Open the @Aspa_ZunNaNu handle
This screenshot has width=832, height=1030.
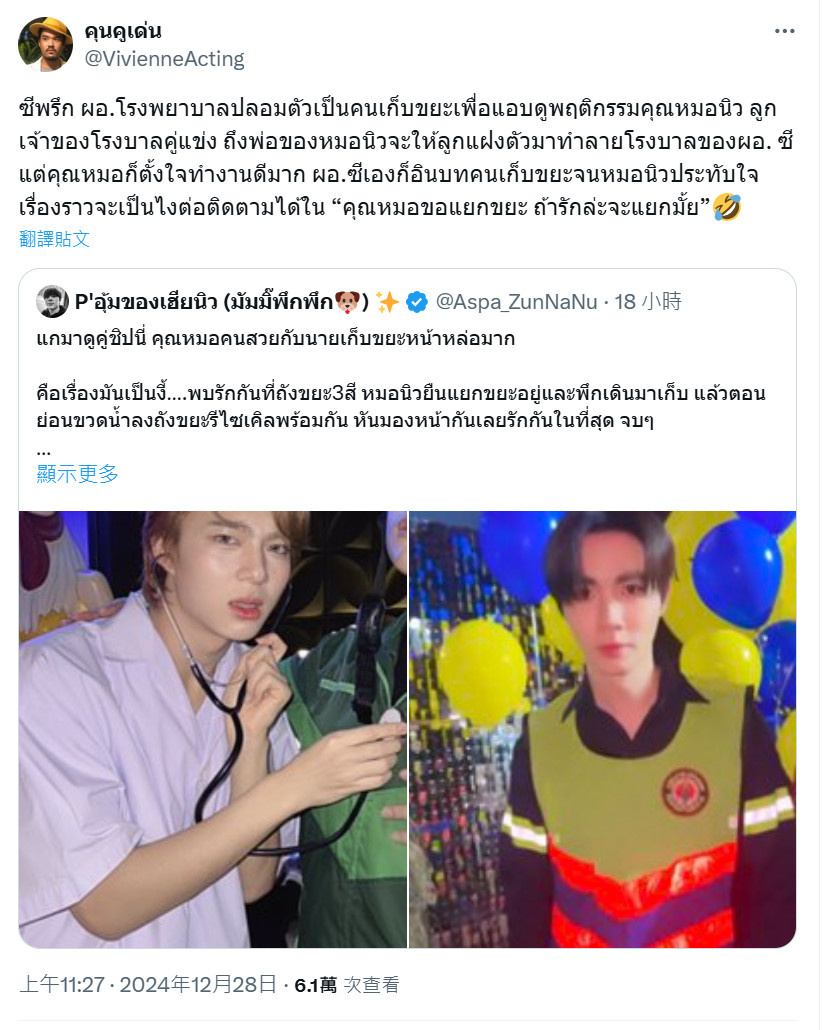click(517, 302)
